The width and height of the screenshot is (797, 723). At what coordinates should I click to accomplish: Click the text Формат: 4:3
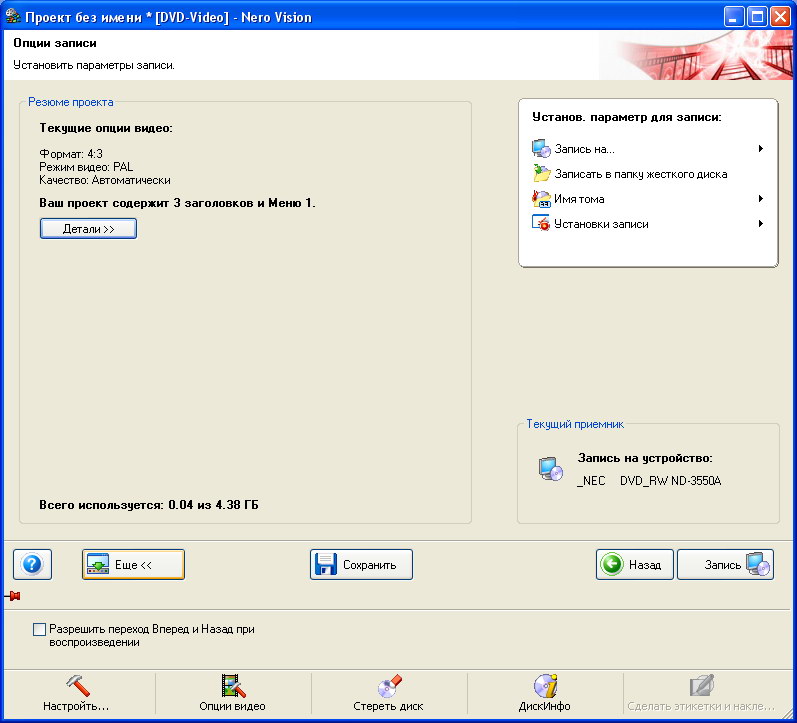click(71, 154)
